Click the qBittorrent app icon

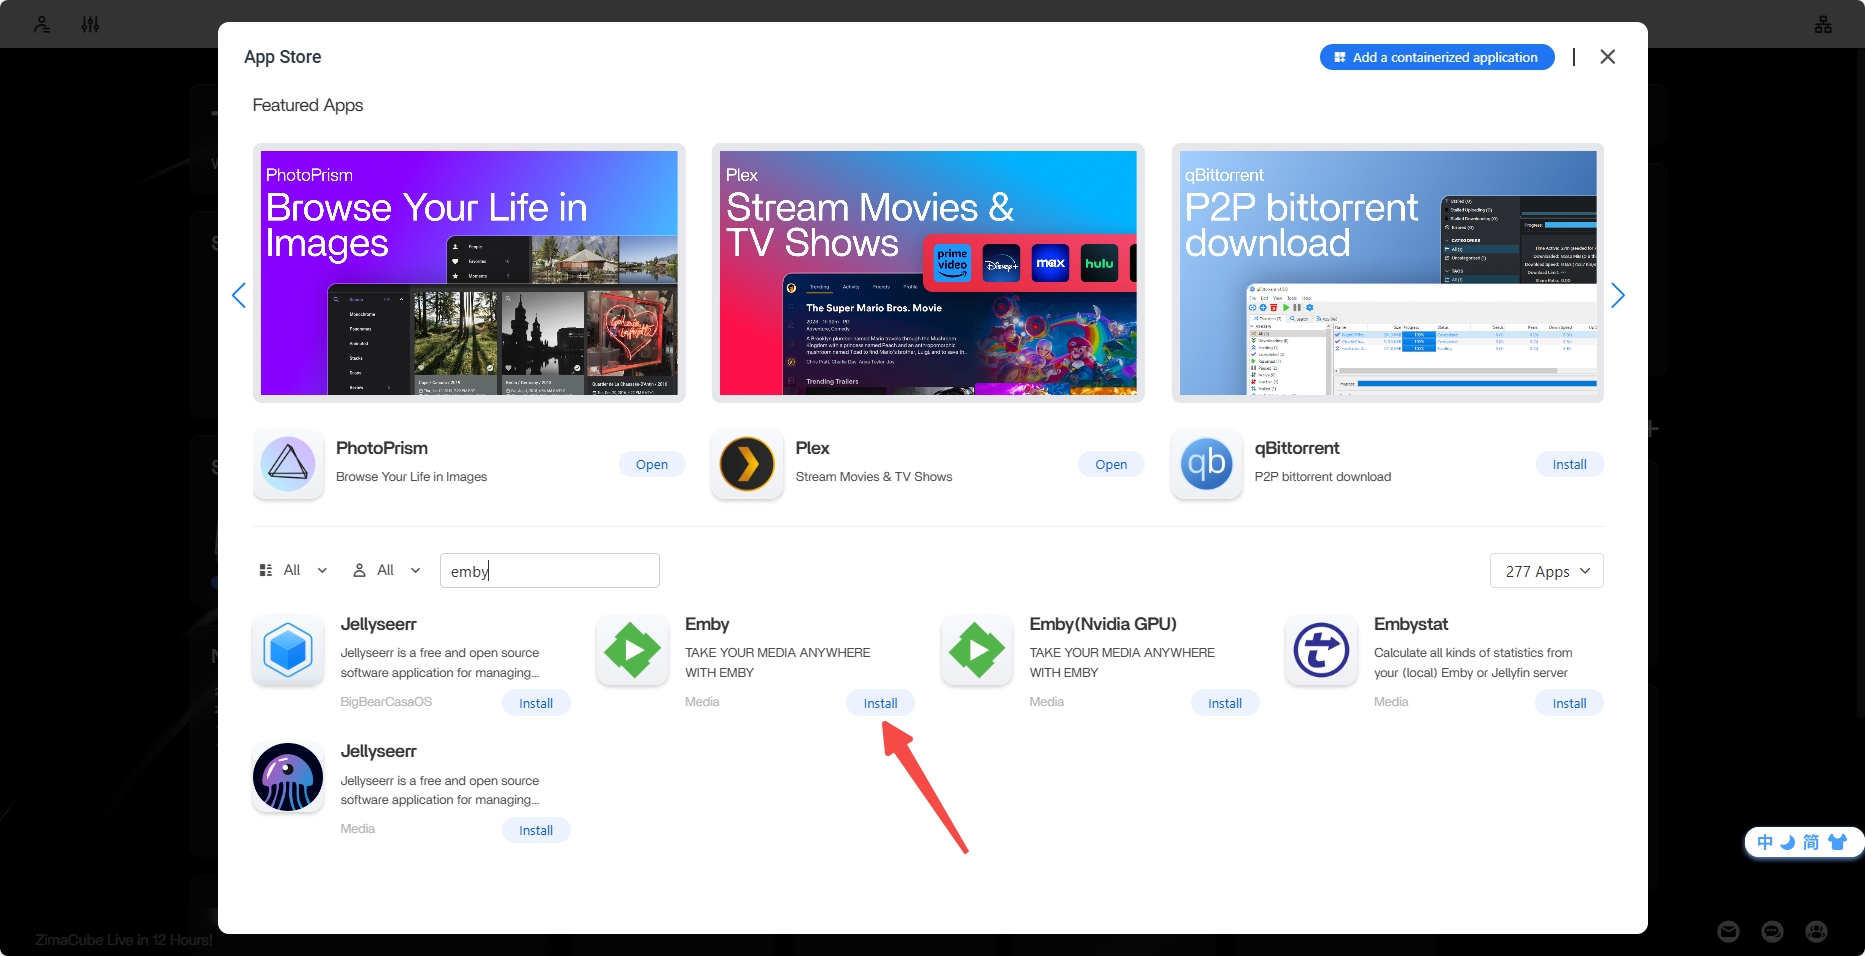1207,463
